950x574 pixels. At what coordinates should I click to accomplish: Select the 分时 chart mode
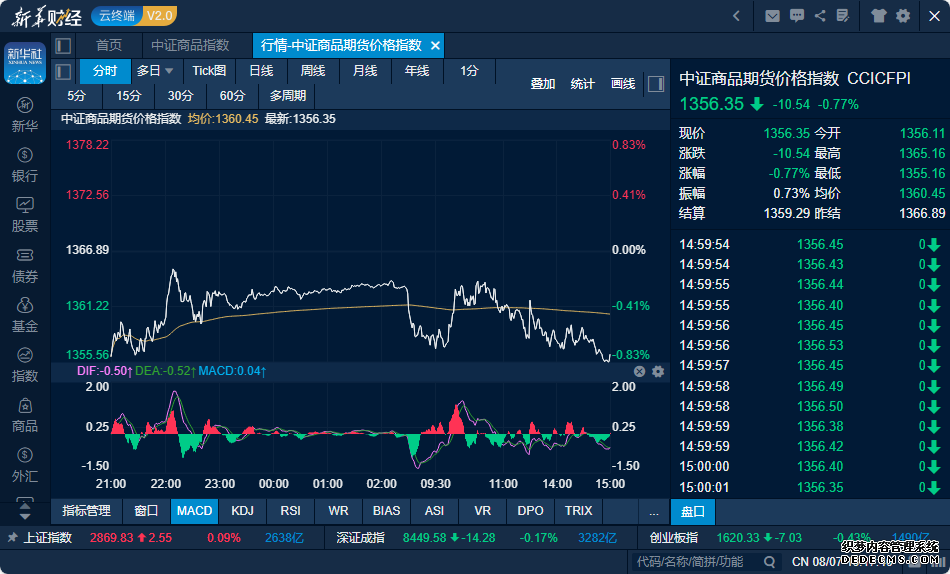point(105,71)
